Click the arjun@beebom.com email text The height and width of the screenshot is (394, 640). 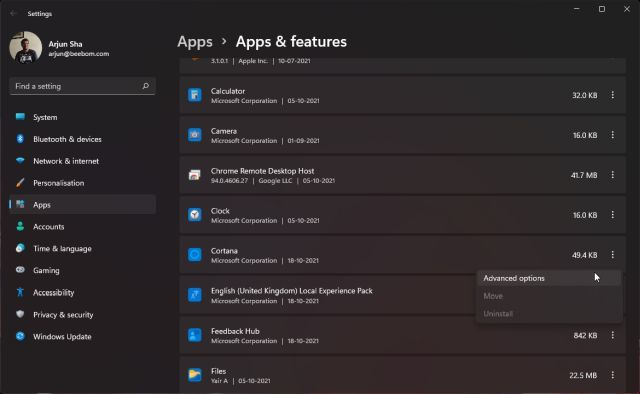click(x=79, y=54)
